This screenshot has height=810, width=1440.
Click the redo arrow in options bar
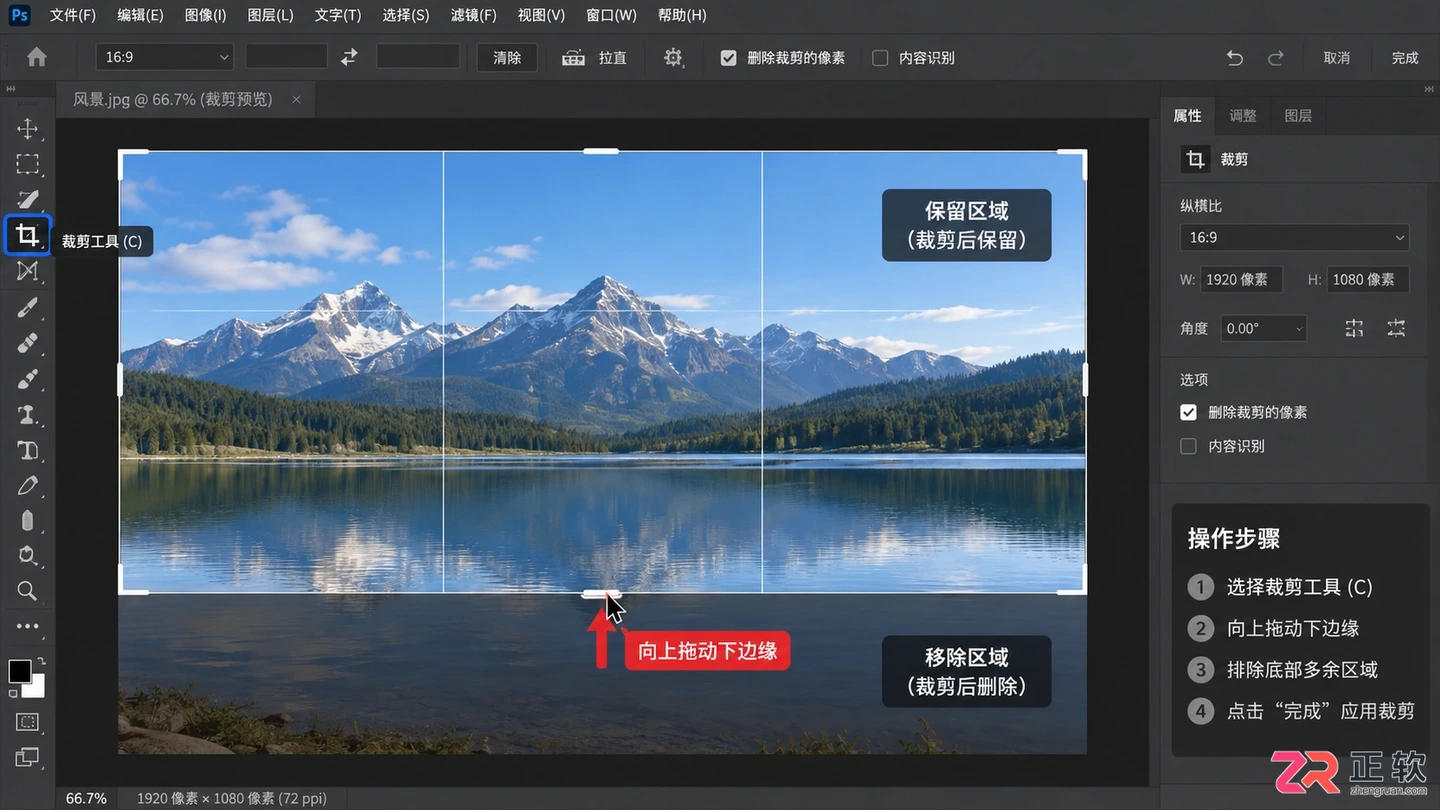pos(1275,58)
